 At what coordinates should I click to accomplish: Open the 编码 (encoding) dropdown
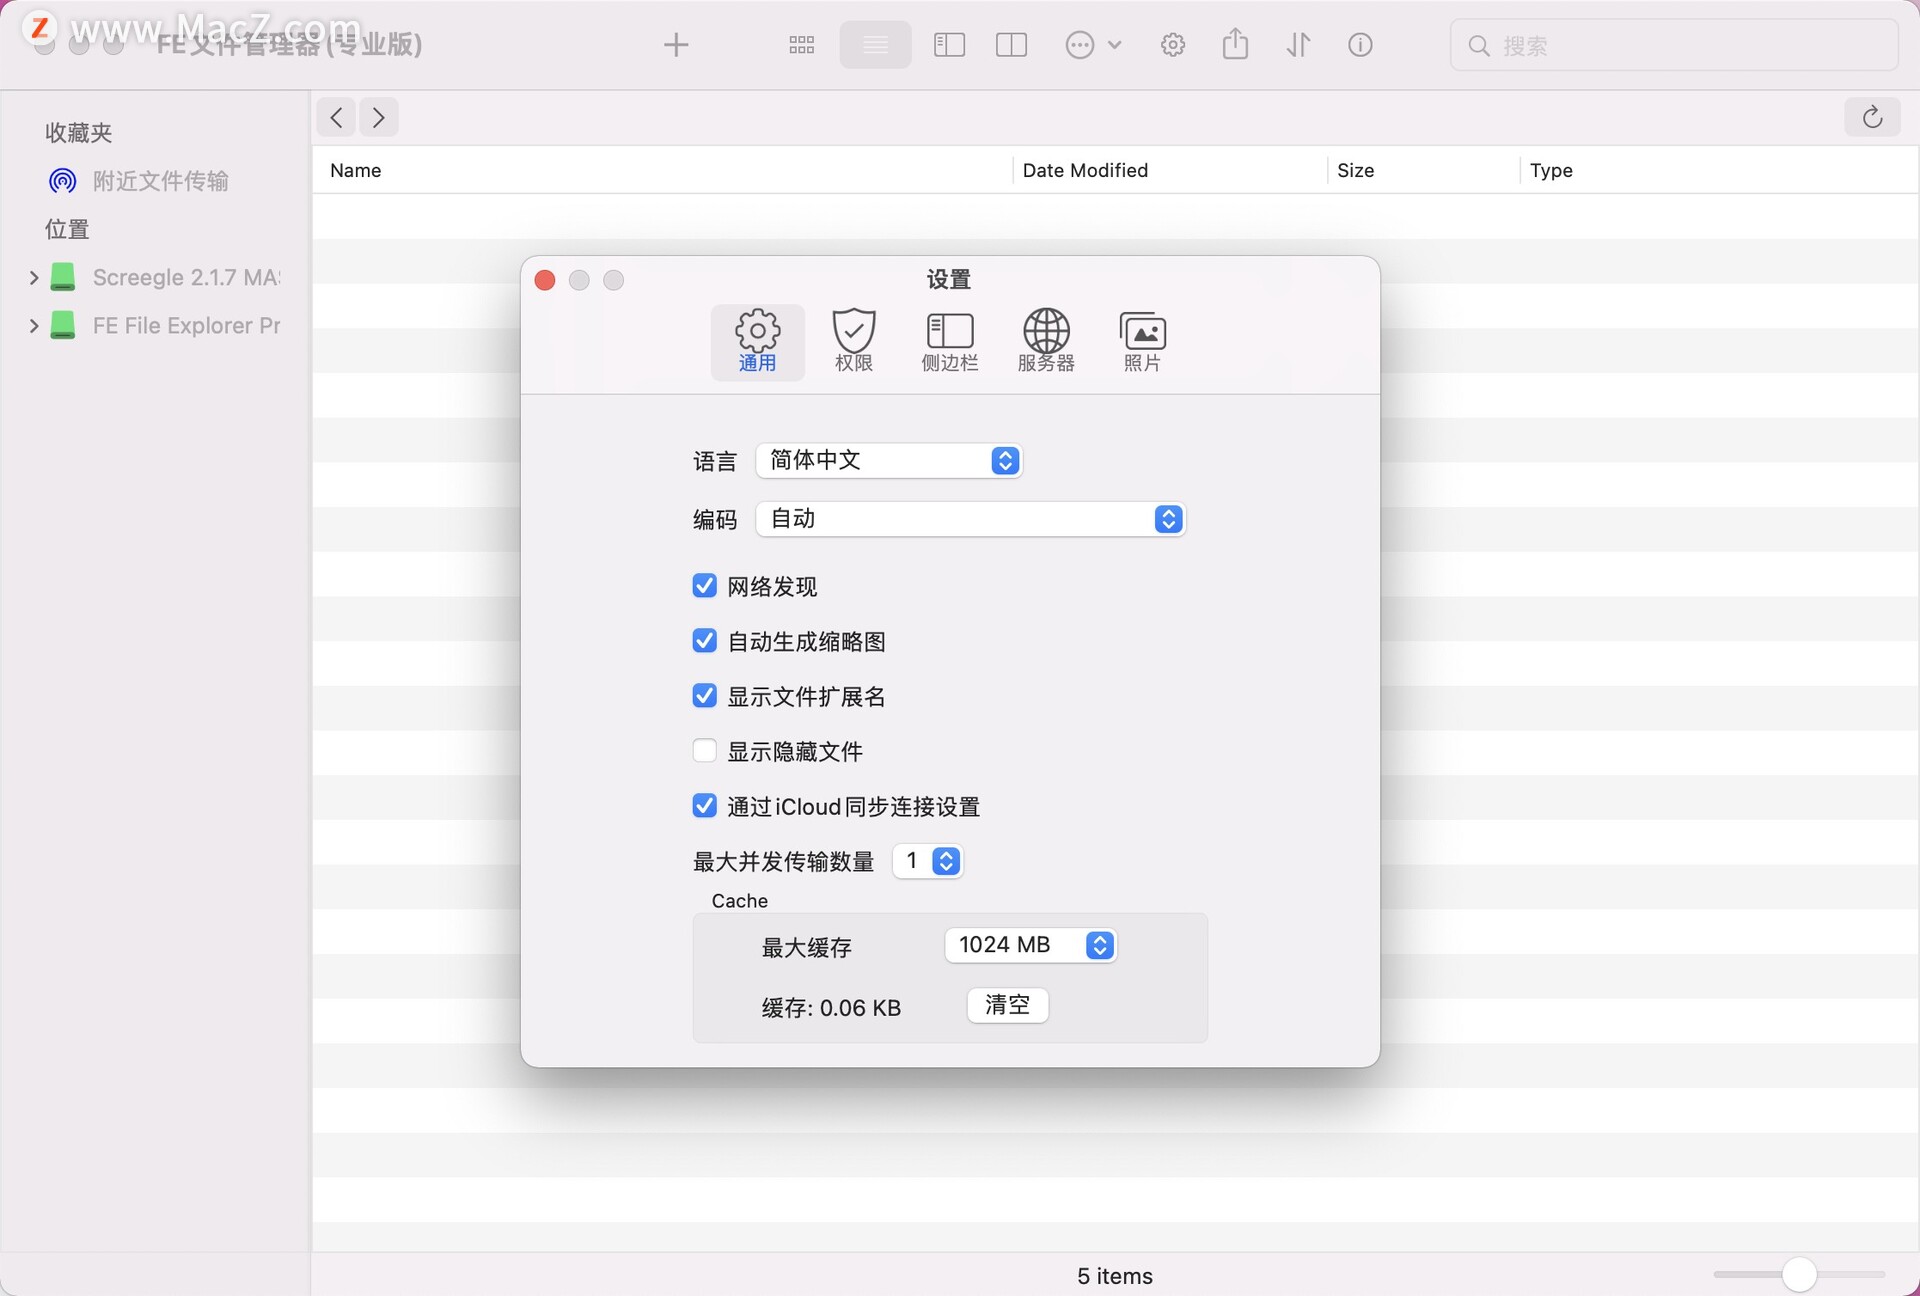(x=1167, y=519)
